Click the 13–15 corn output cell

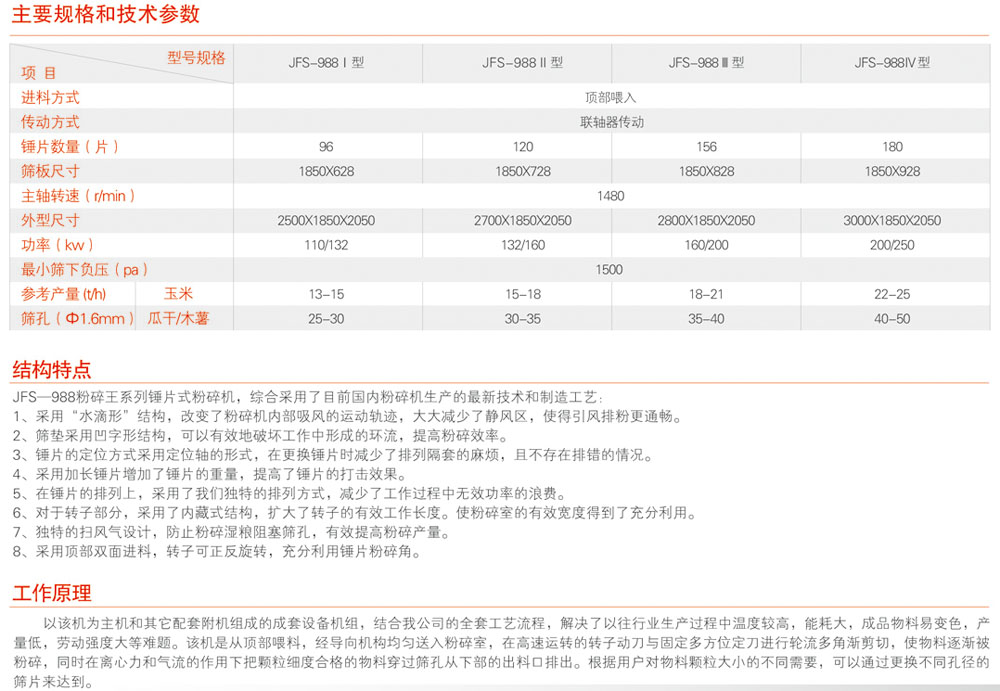[x=326, y=294]
